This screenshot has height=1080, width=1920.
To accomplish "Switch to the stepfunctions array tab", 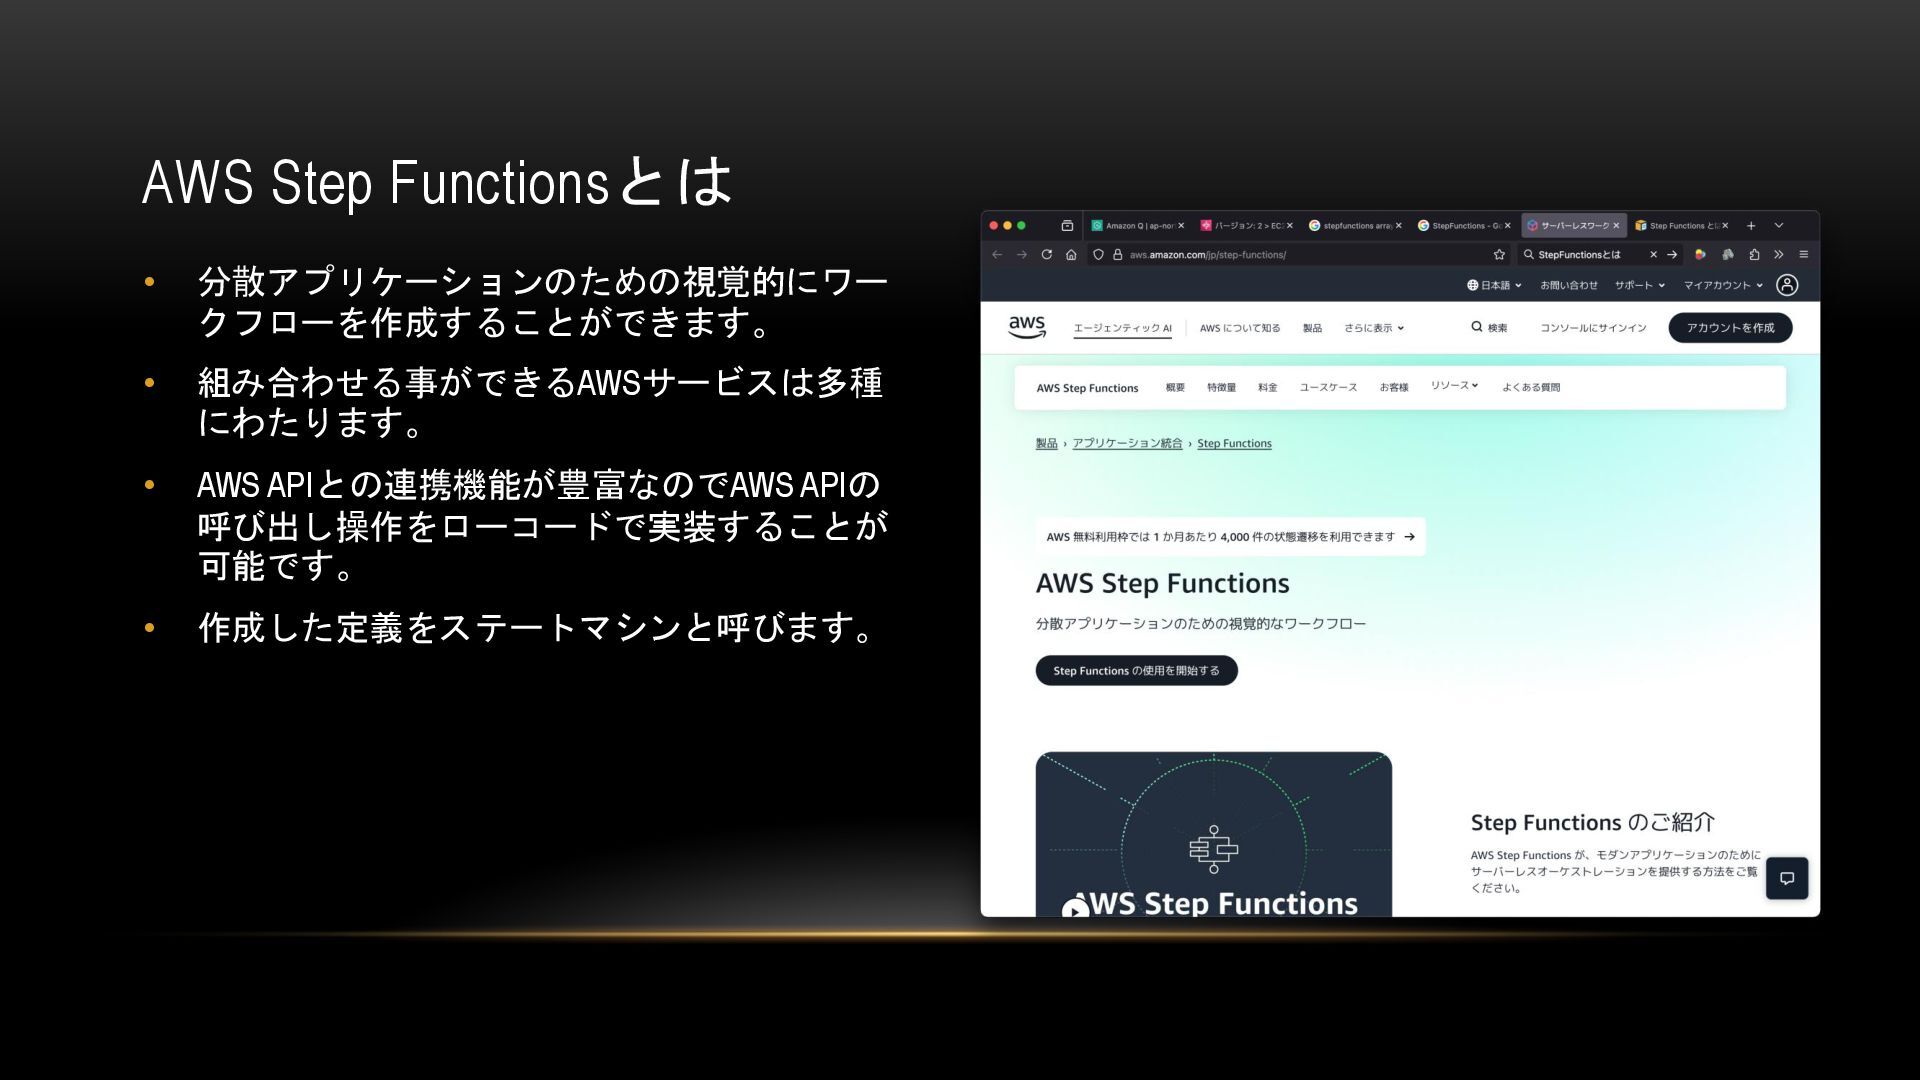I will (x=1350, y=226).
